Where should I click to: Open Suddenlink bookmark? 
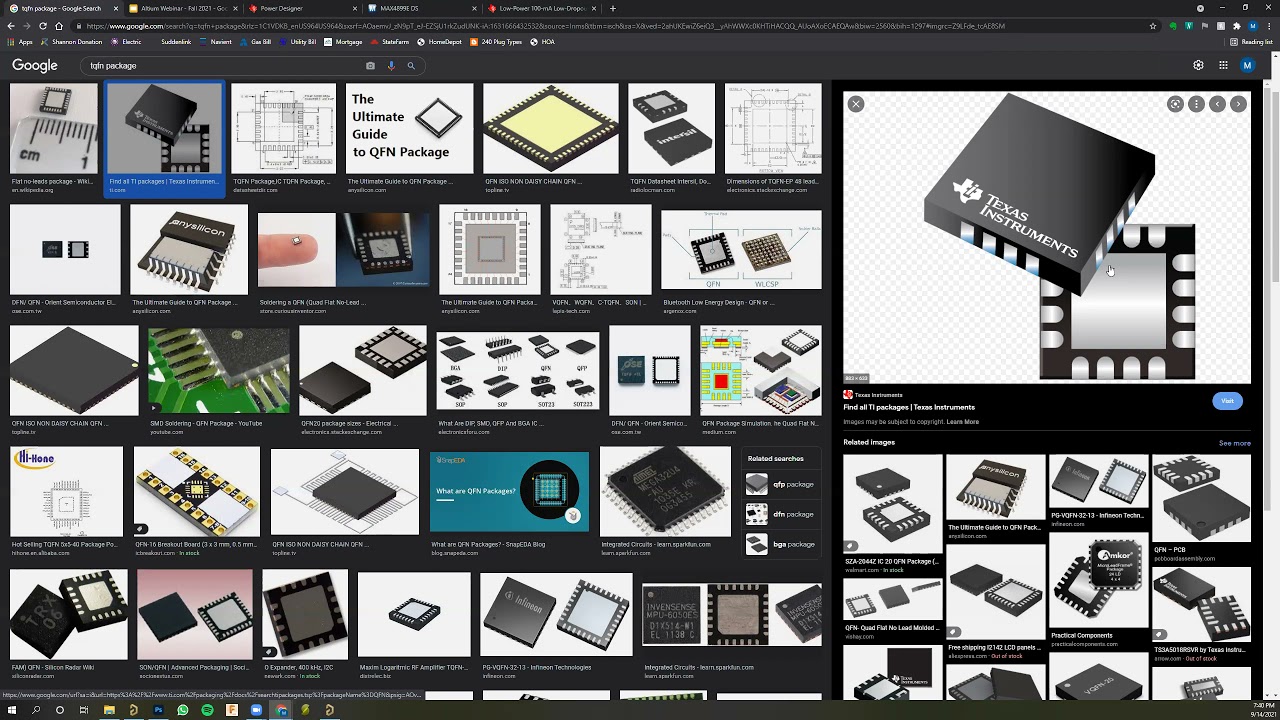pyautogui.click(x=176, y=42)
